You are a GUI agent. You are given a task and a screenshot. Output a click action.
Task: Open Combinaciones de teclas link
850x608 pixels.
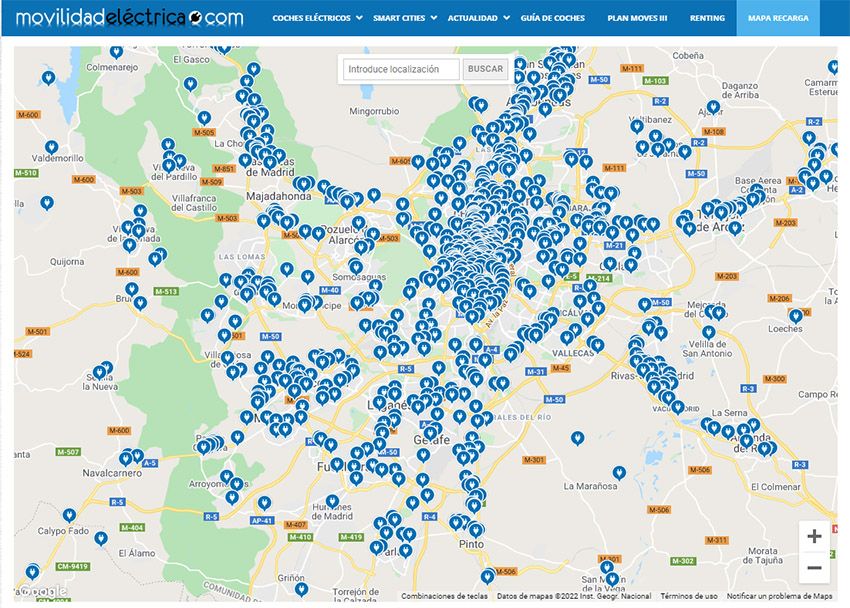coord(445,596)
